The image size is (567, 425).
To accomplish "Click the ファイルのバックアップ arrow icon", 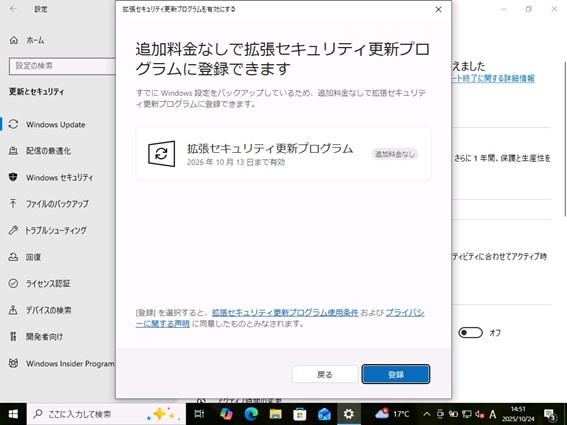I will 13,204.
